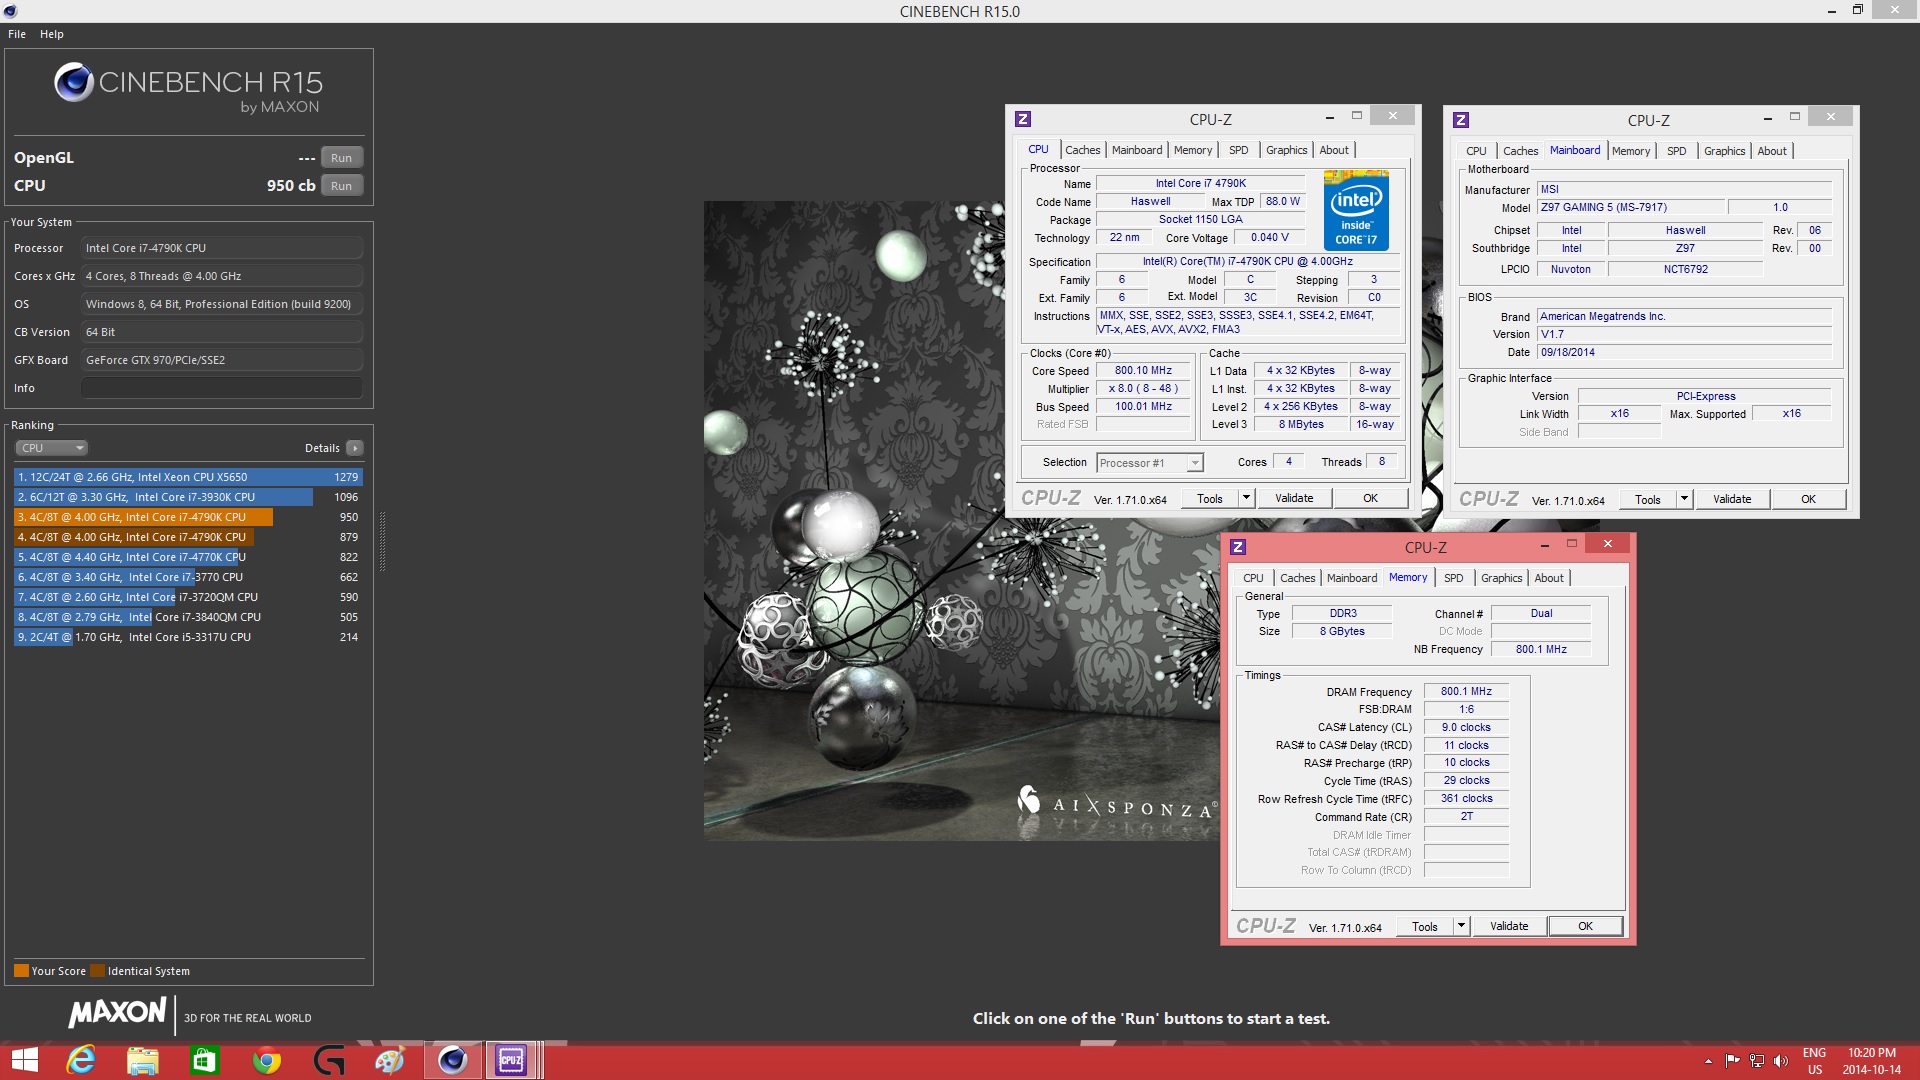Expand Tools dropdown arrow in Mainboard window
Image resolution: width=1920 pixels, height=1080 pixels.
coord(1685,499)
